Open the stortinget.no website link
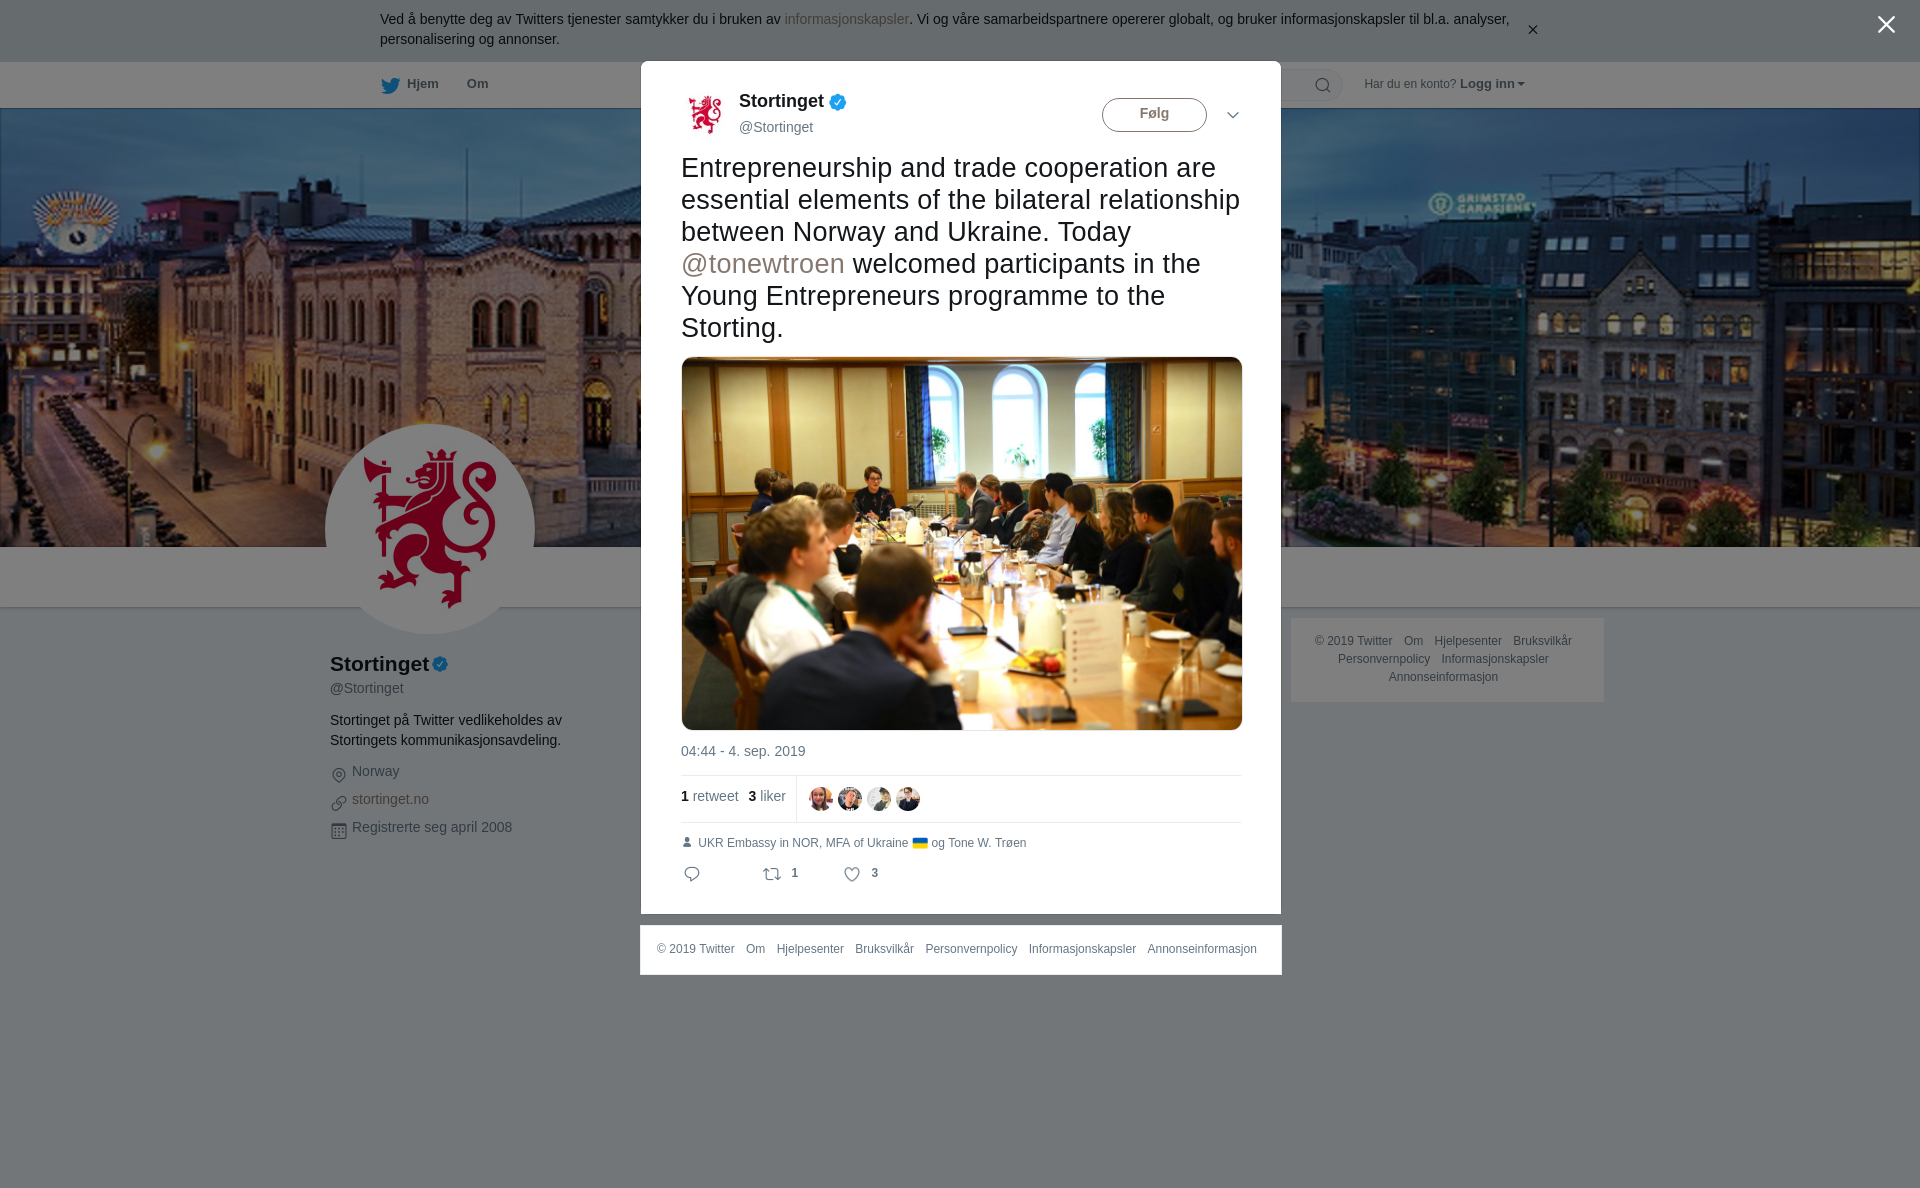Screen dimensions: 1920x1188 [390, 799]
